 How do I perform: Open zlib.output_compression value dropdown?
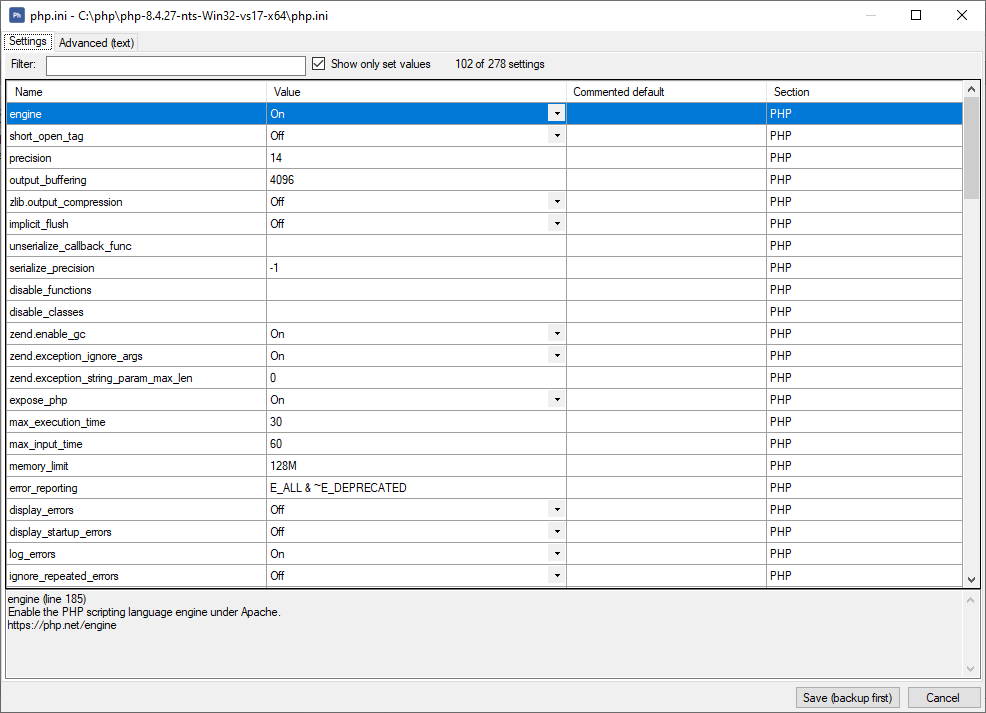pos(557,201)
